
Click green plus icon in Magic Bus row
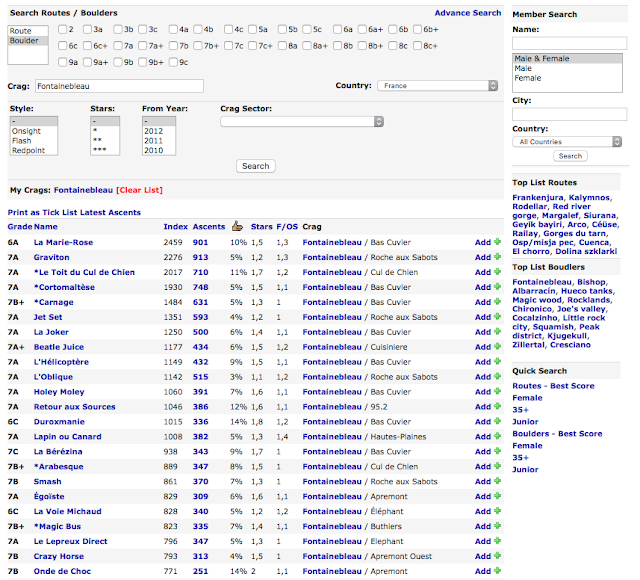point(497,526)
